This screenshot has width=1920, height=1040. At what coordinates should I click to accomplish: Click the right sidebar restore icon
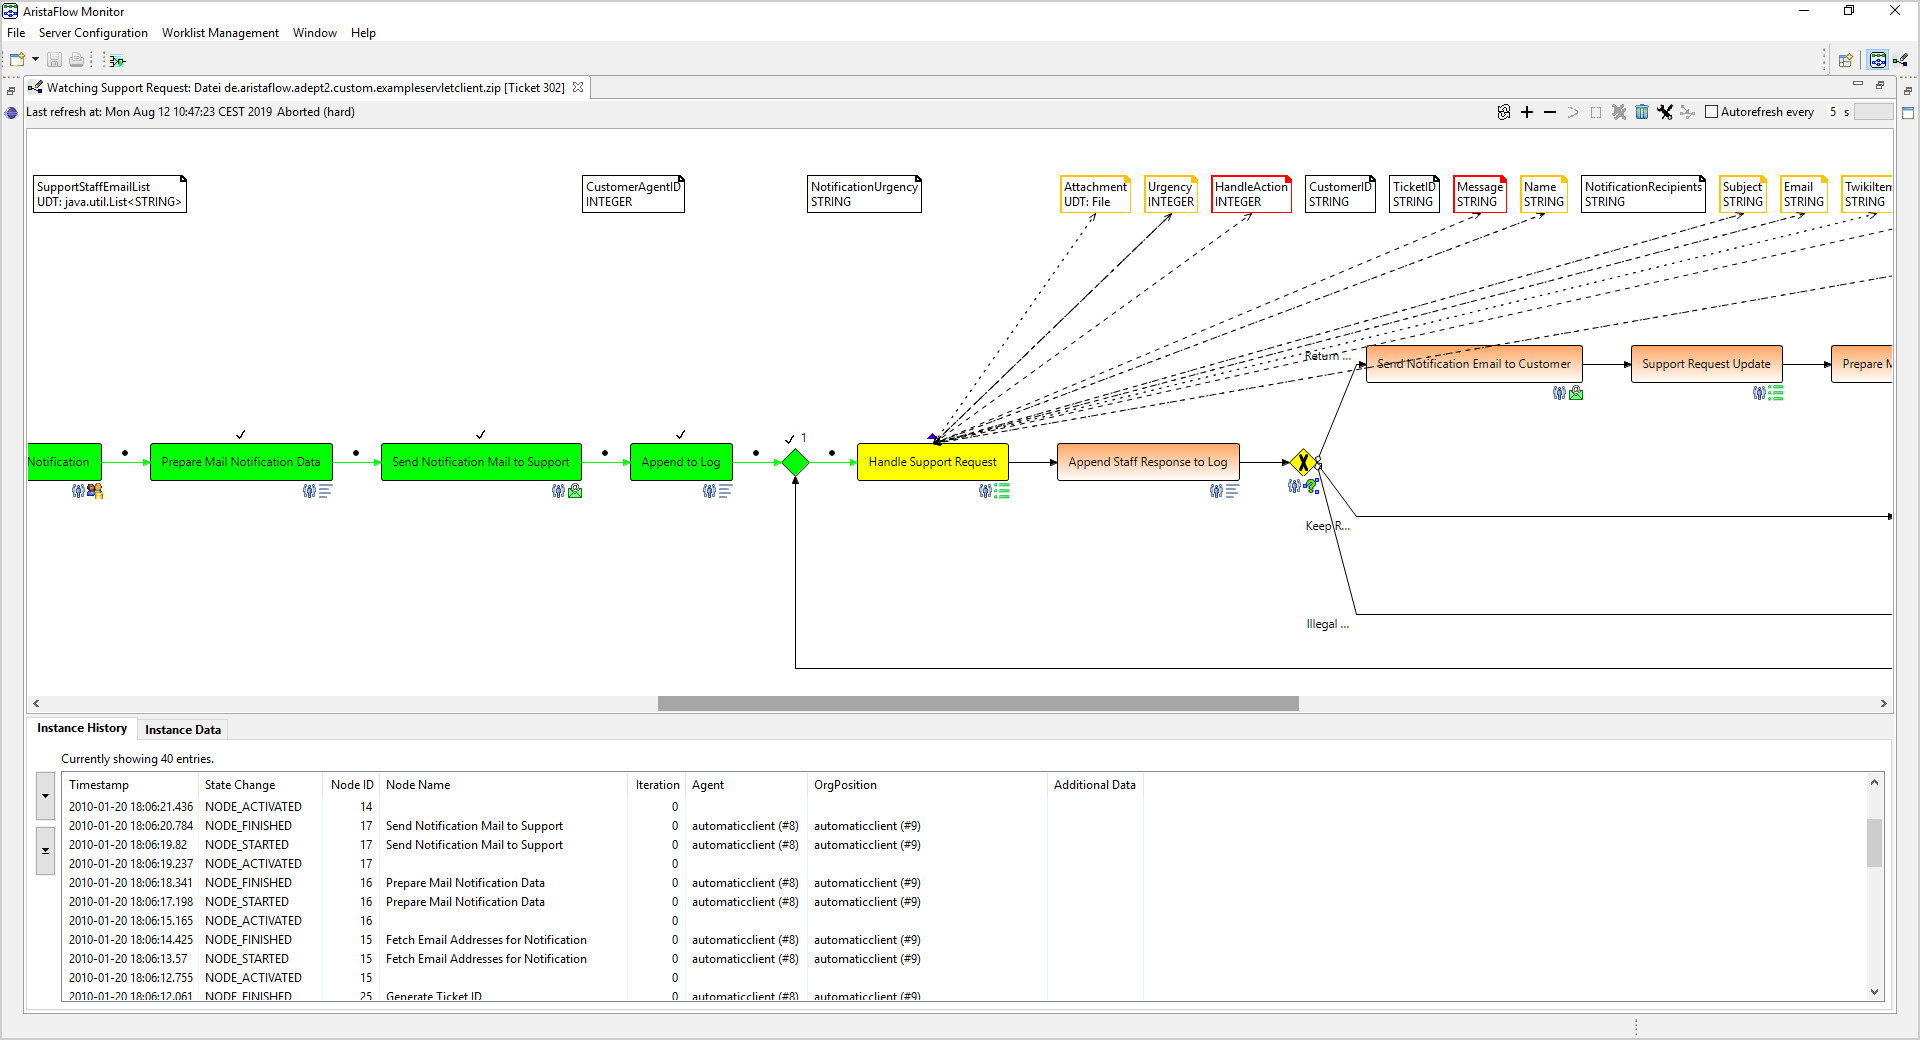1908,91
